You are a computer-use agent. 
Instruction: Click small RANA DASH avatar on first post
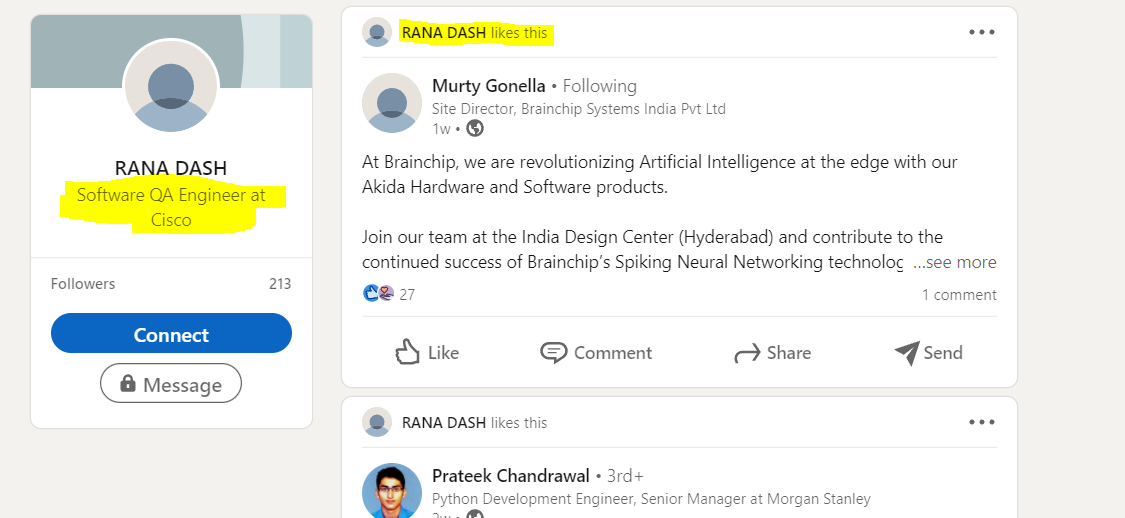click(x=377, y=32)
